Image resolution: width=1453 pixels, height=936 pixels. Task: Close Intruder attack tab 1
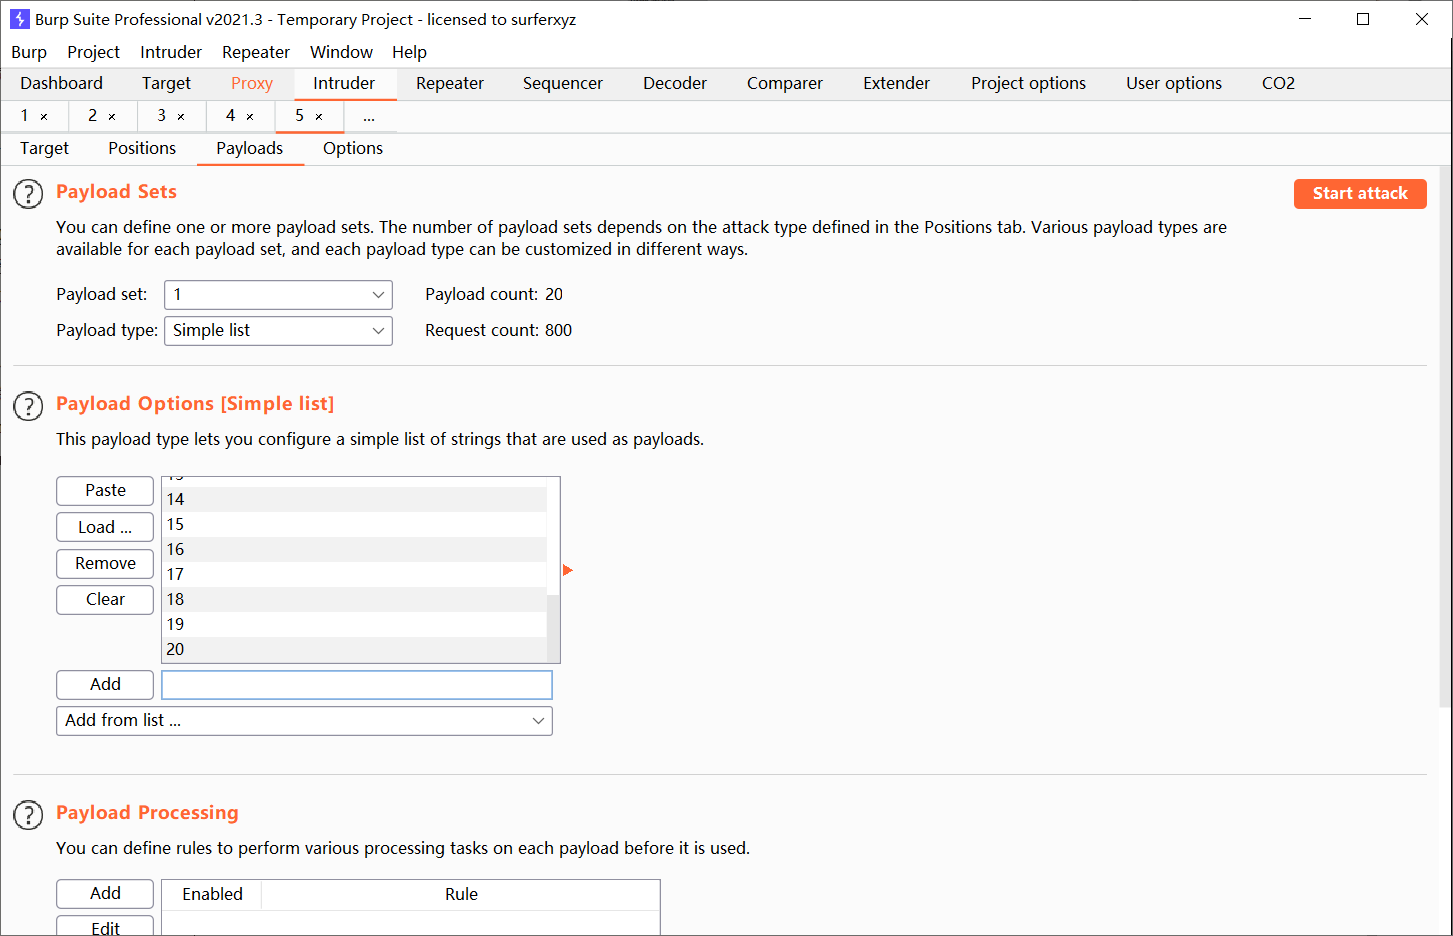pos(44,117)
